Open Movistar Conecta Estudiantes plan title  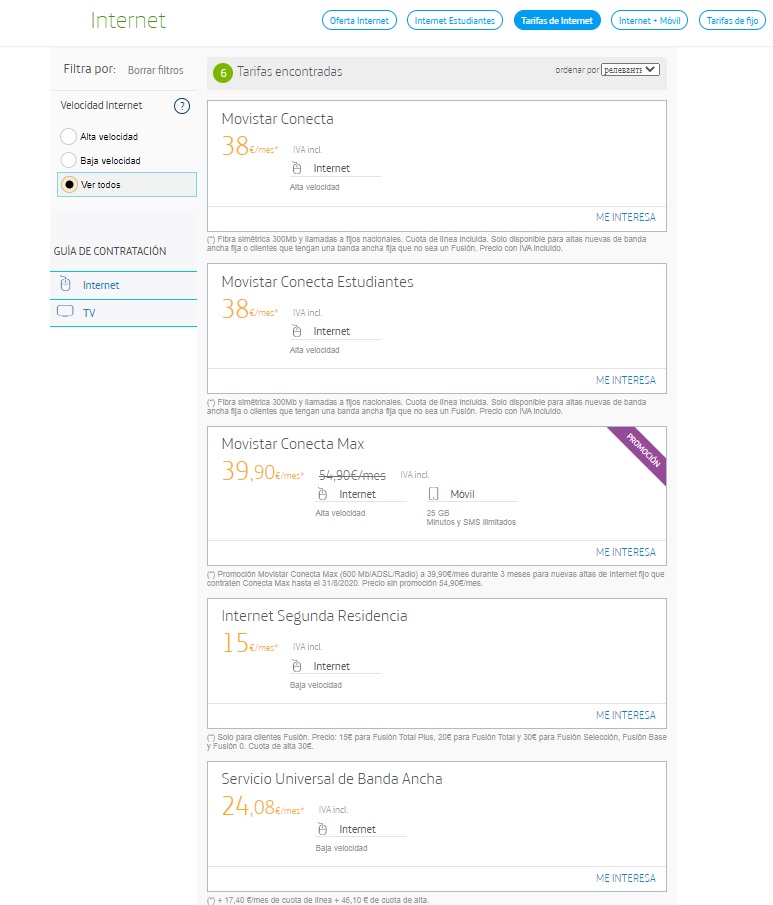pos(317,282)
